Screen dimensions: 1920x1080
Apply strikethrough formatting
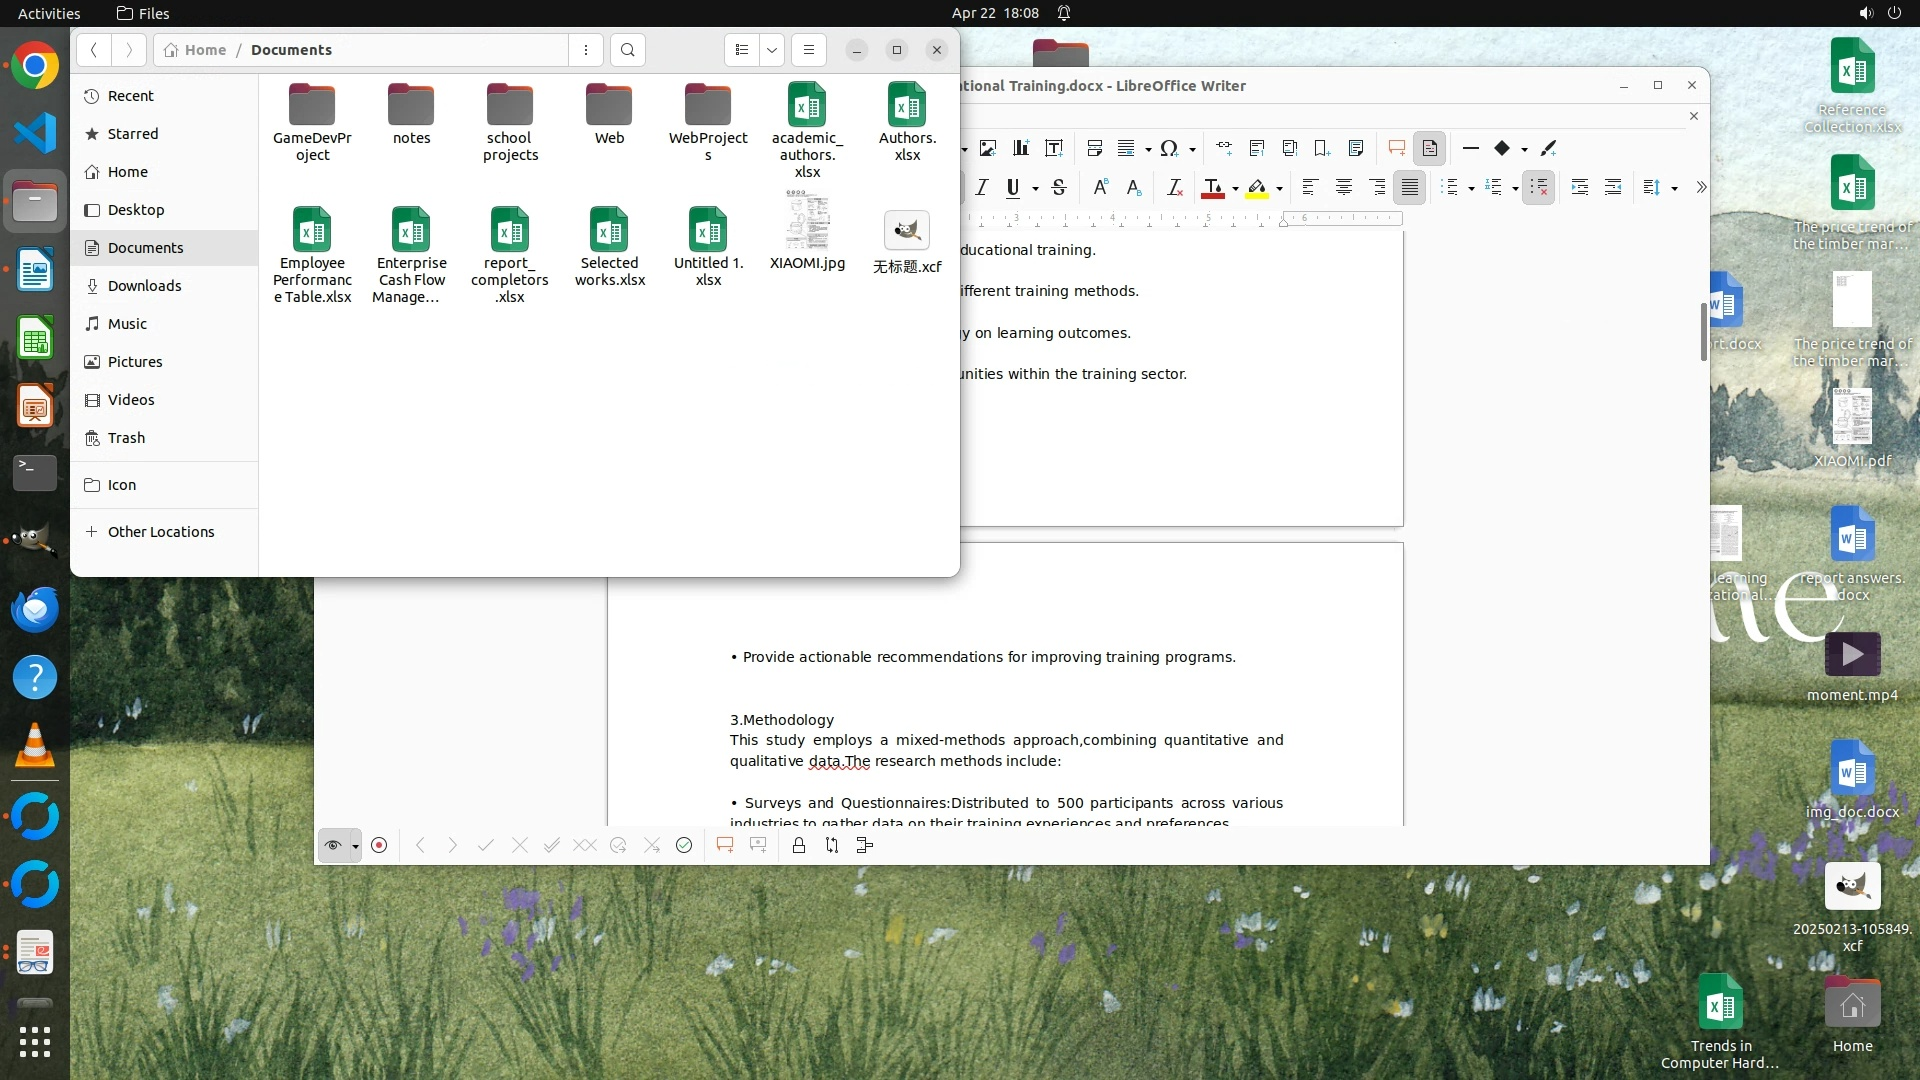pos(1059,187)
